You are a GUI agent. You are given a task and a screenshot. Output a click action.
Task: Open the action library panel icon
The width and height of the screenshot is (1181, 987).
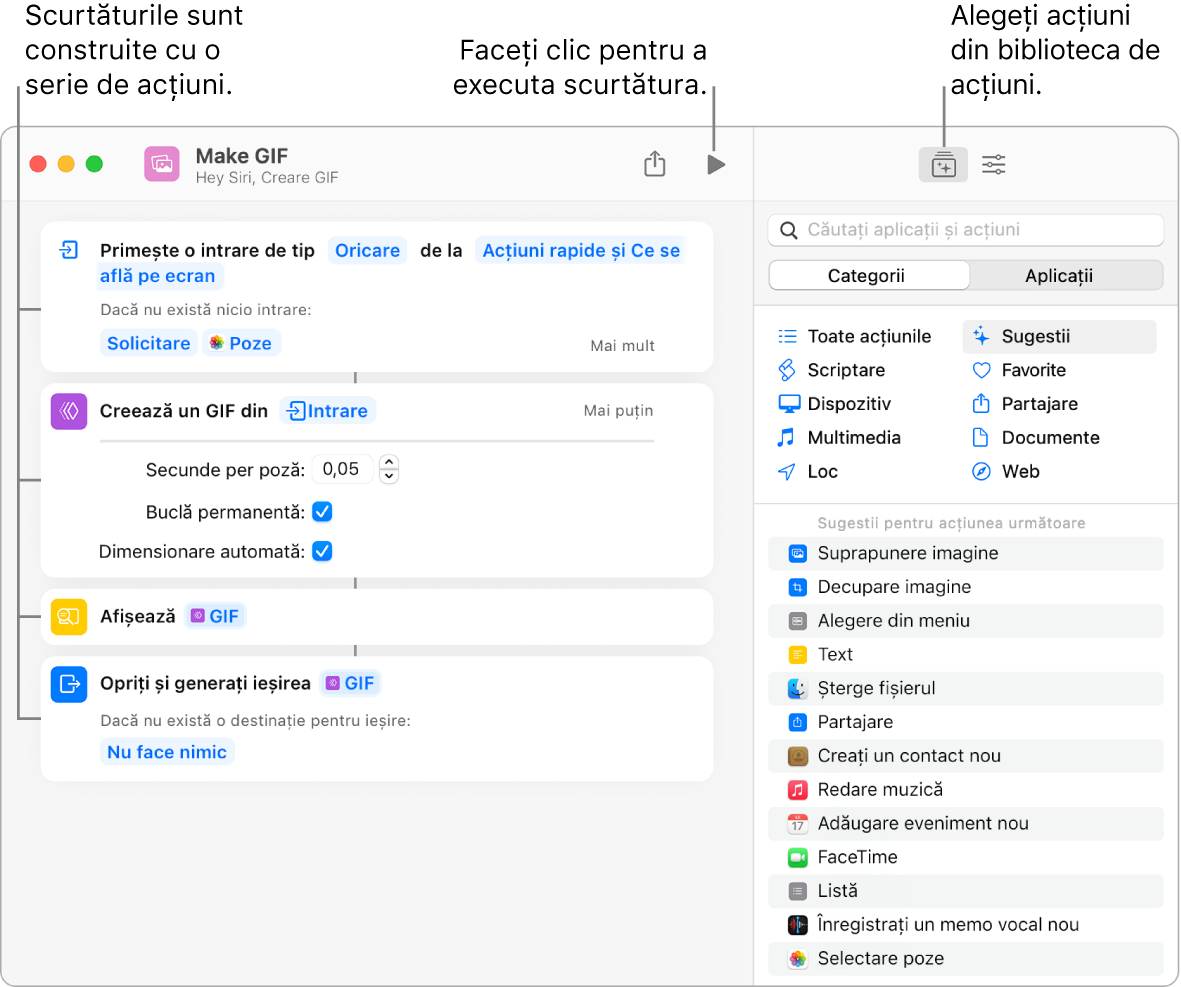point(943,165)
